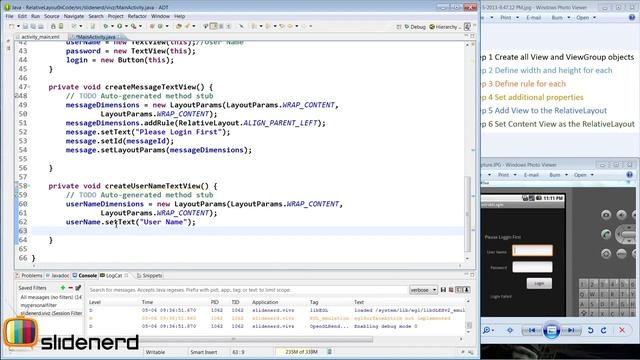Rotate photo clockwise in Photo Viewer
The width and height of the screenshot is (640, 360).
coord(604,330)
